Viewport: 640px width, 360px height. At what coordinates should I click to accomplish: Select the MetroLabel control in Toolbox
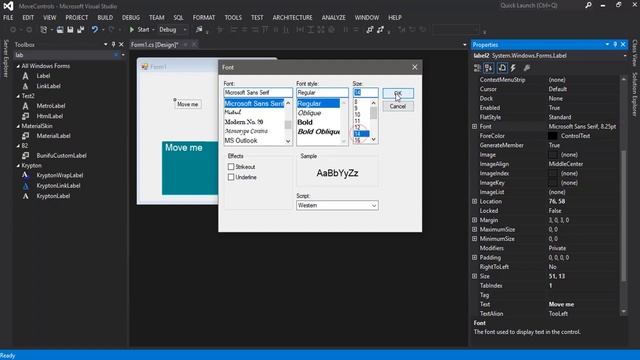click(x=51, y=106)
